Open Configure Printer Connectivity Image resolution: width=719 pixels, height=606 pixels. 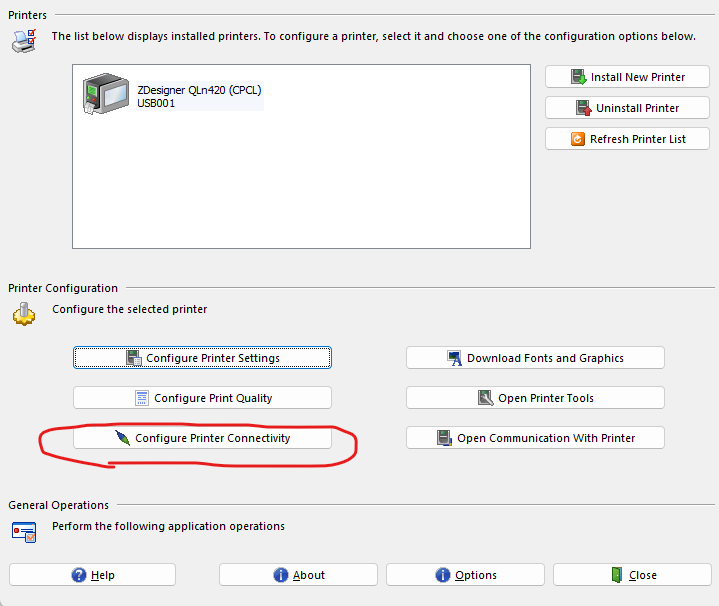pyautogui.click(x=202, y=438)
